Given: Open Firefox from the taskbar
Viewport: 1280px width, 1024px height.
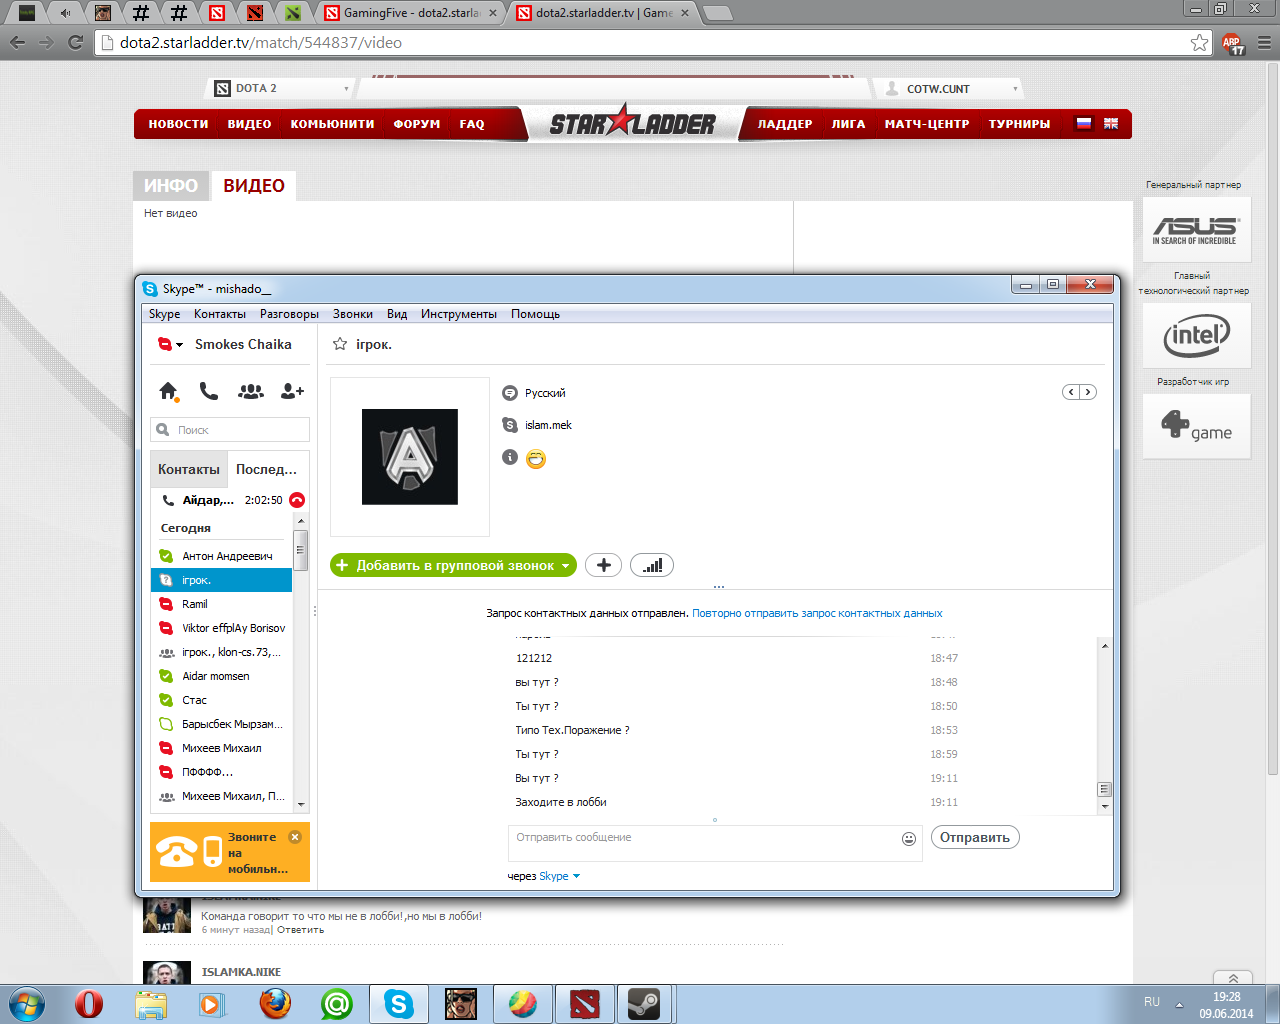Looking at the screenshot, I should (275, 1003).
